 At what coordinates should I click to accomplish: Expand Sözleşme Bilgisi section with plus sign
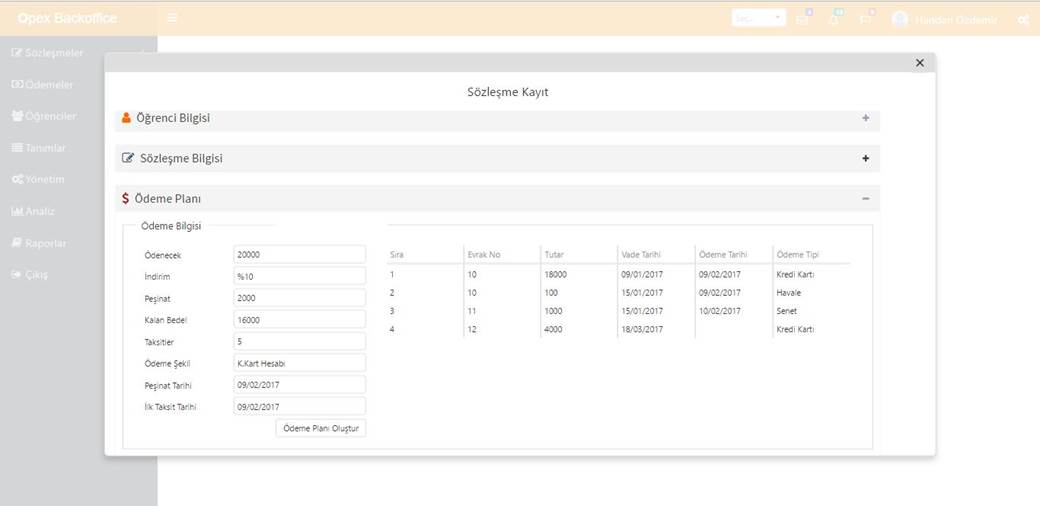(x=865, y=158)
